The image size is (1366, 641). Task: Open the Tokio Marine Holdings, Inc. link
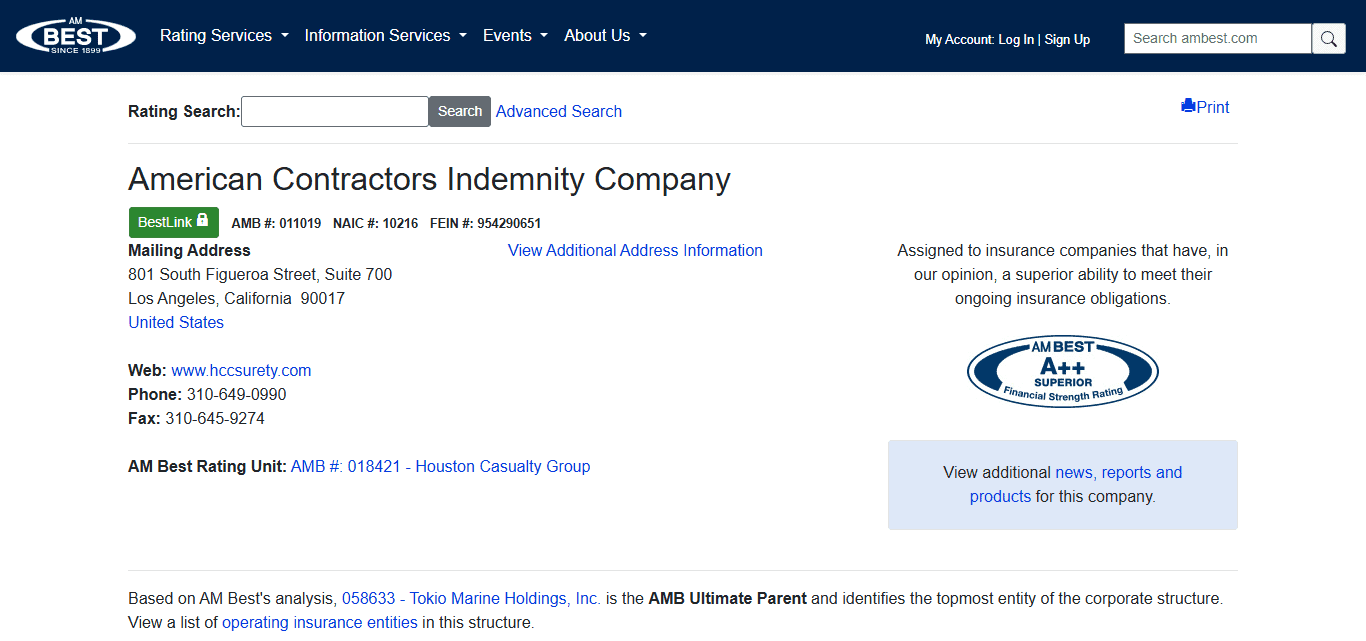pyautogui.click(x=471, y=599)
